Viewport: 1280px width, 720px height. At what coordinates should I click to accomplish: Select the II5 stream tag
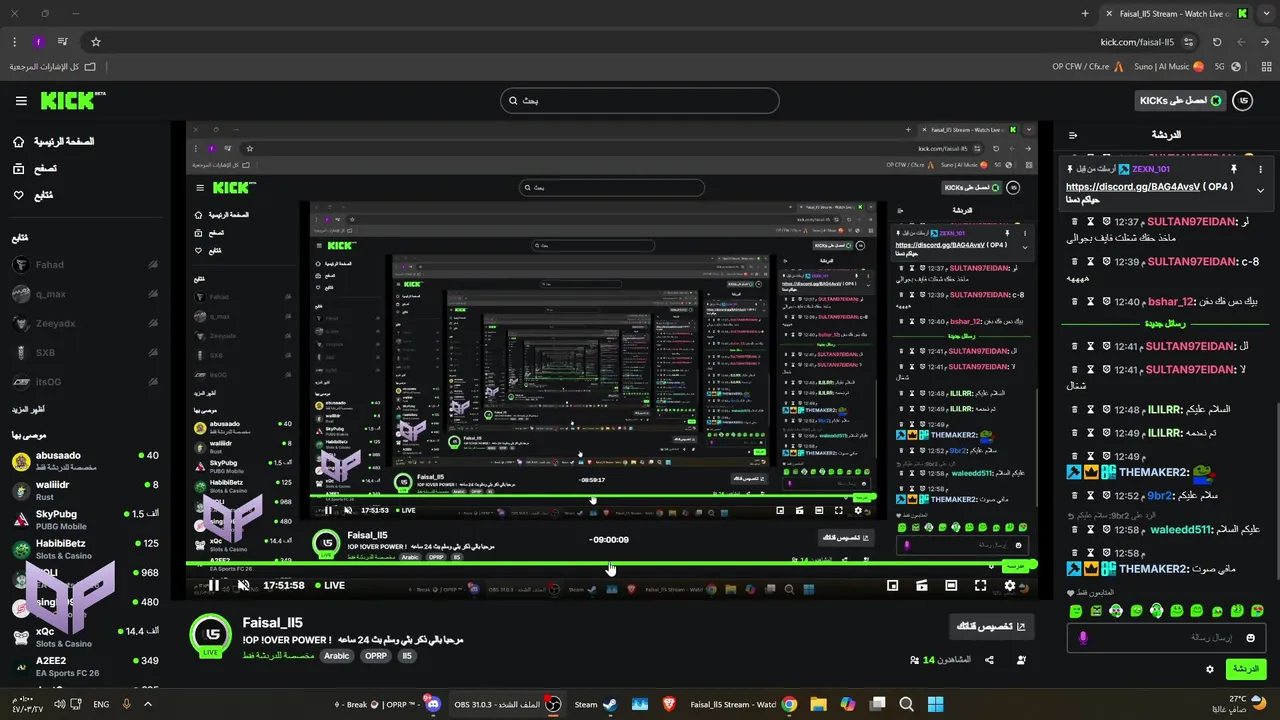click(x=407, y=656)
